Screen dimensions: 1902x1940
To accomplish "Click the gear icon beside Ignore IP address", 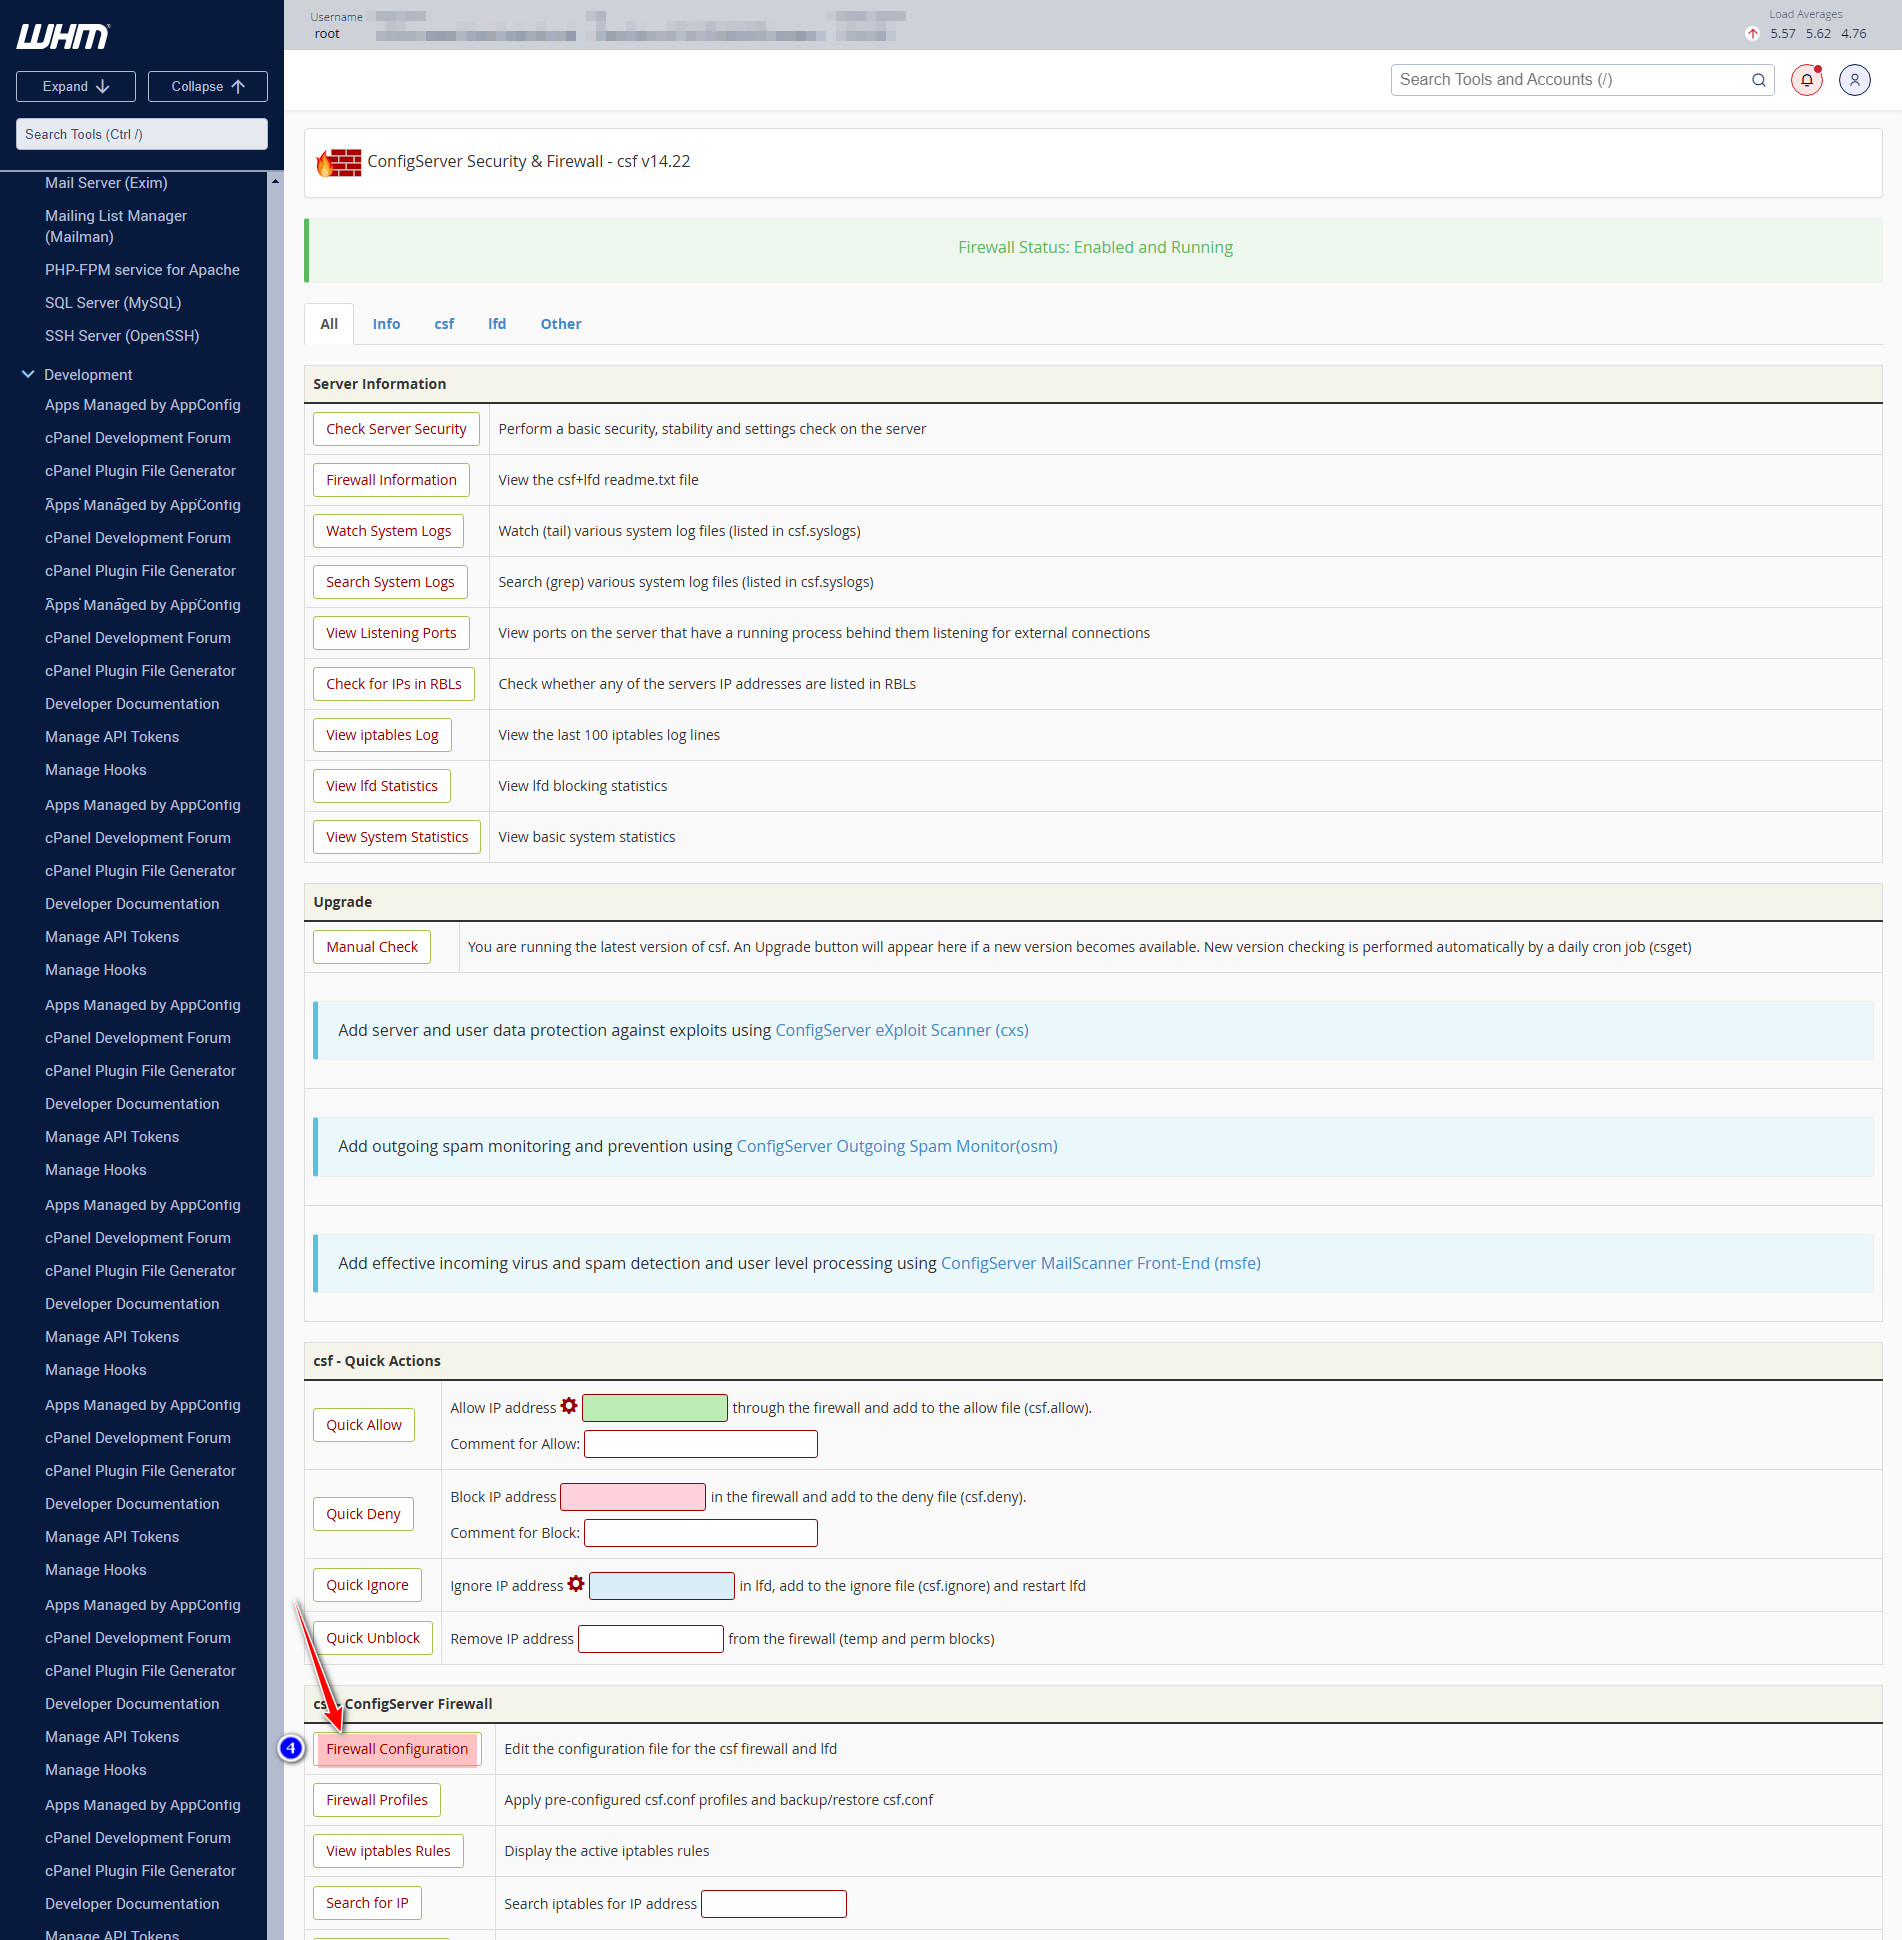I will point(576,1583).
